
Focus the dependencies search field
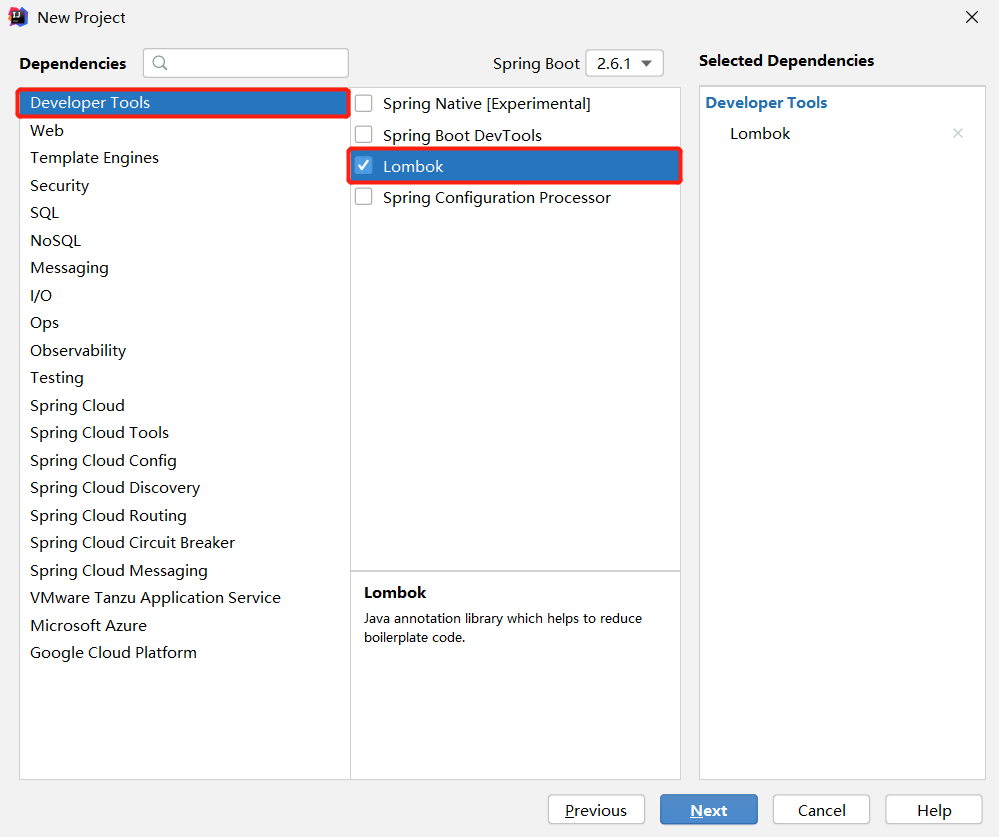point(246,63)
